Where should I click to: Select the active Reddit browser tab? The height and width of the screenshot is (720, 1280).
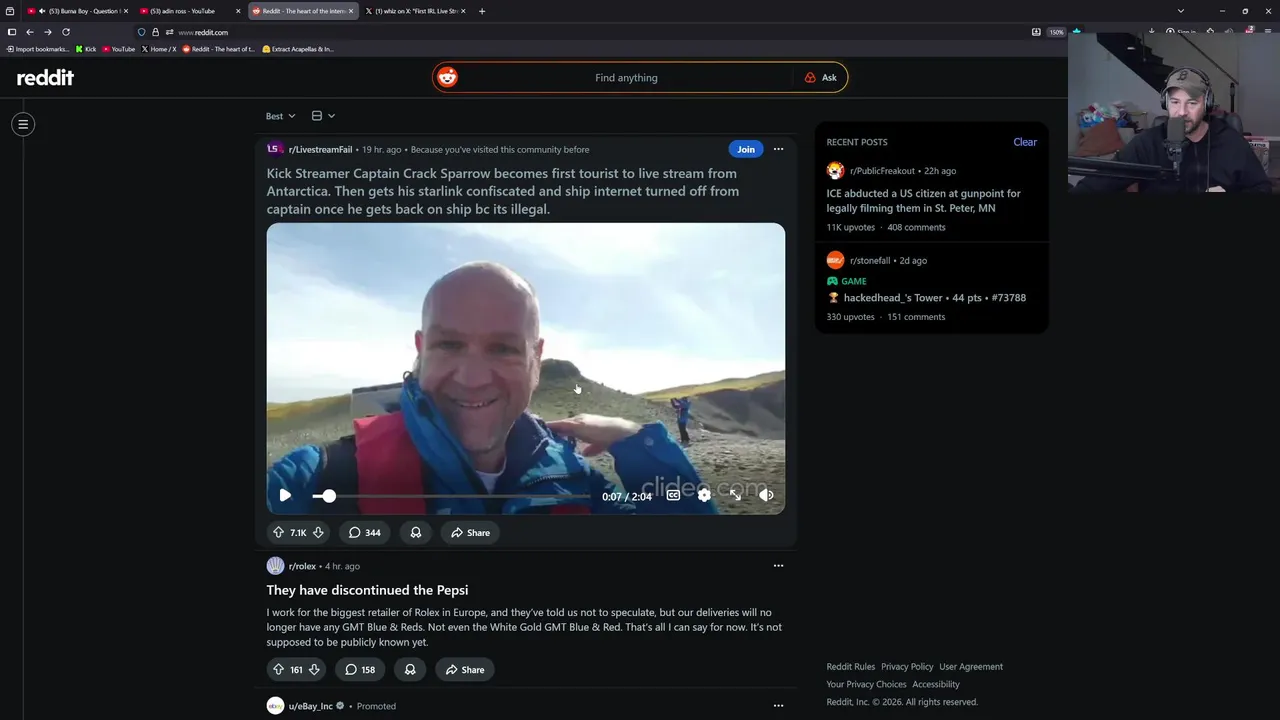[302, 11]
